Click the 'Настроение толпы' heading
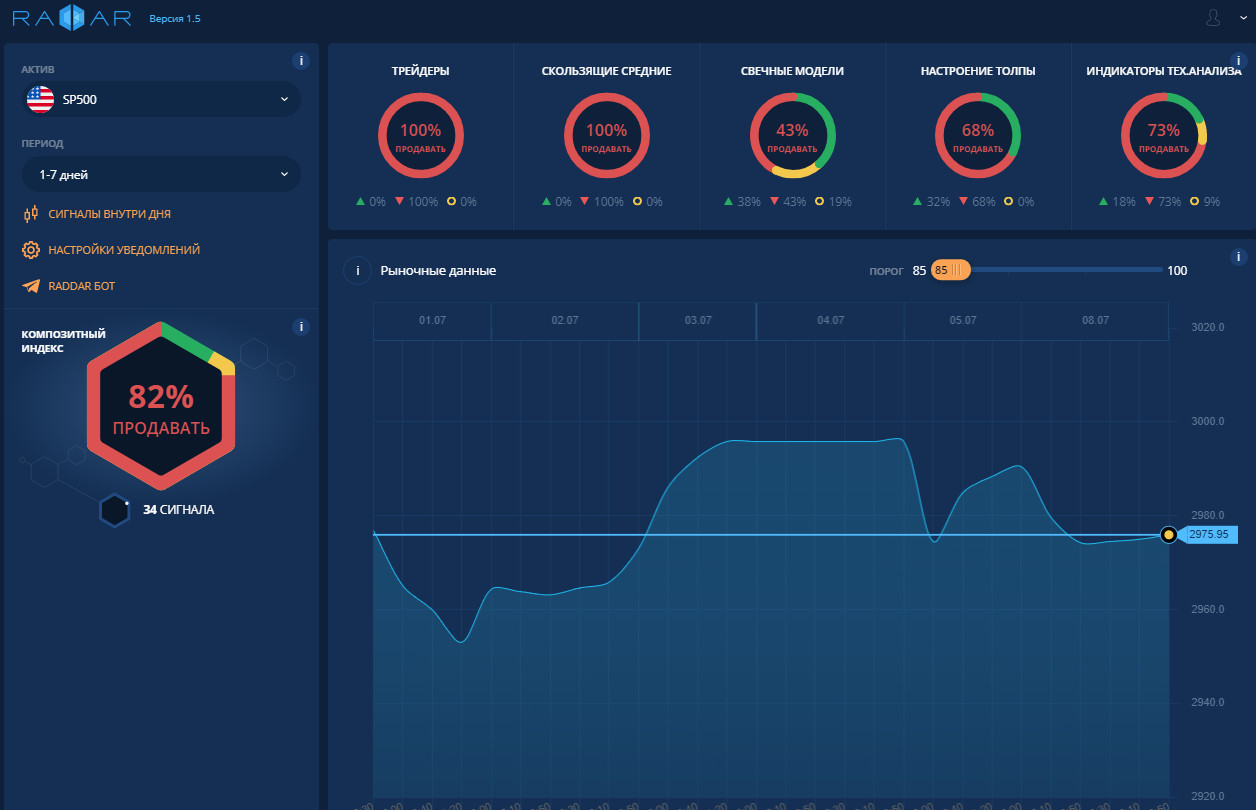 [x=978, y=71]
